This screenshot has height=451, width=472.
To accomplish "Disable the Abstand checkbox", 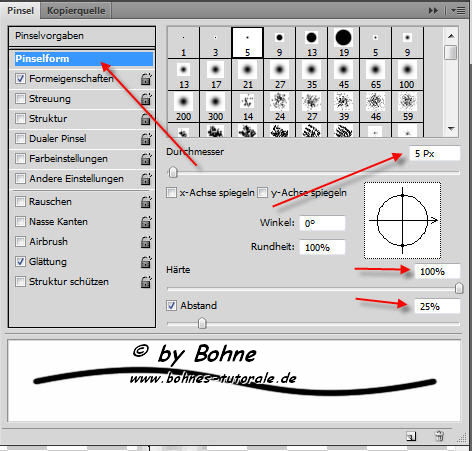I will pyautogui.click(x=171, y=305).
